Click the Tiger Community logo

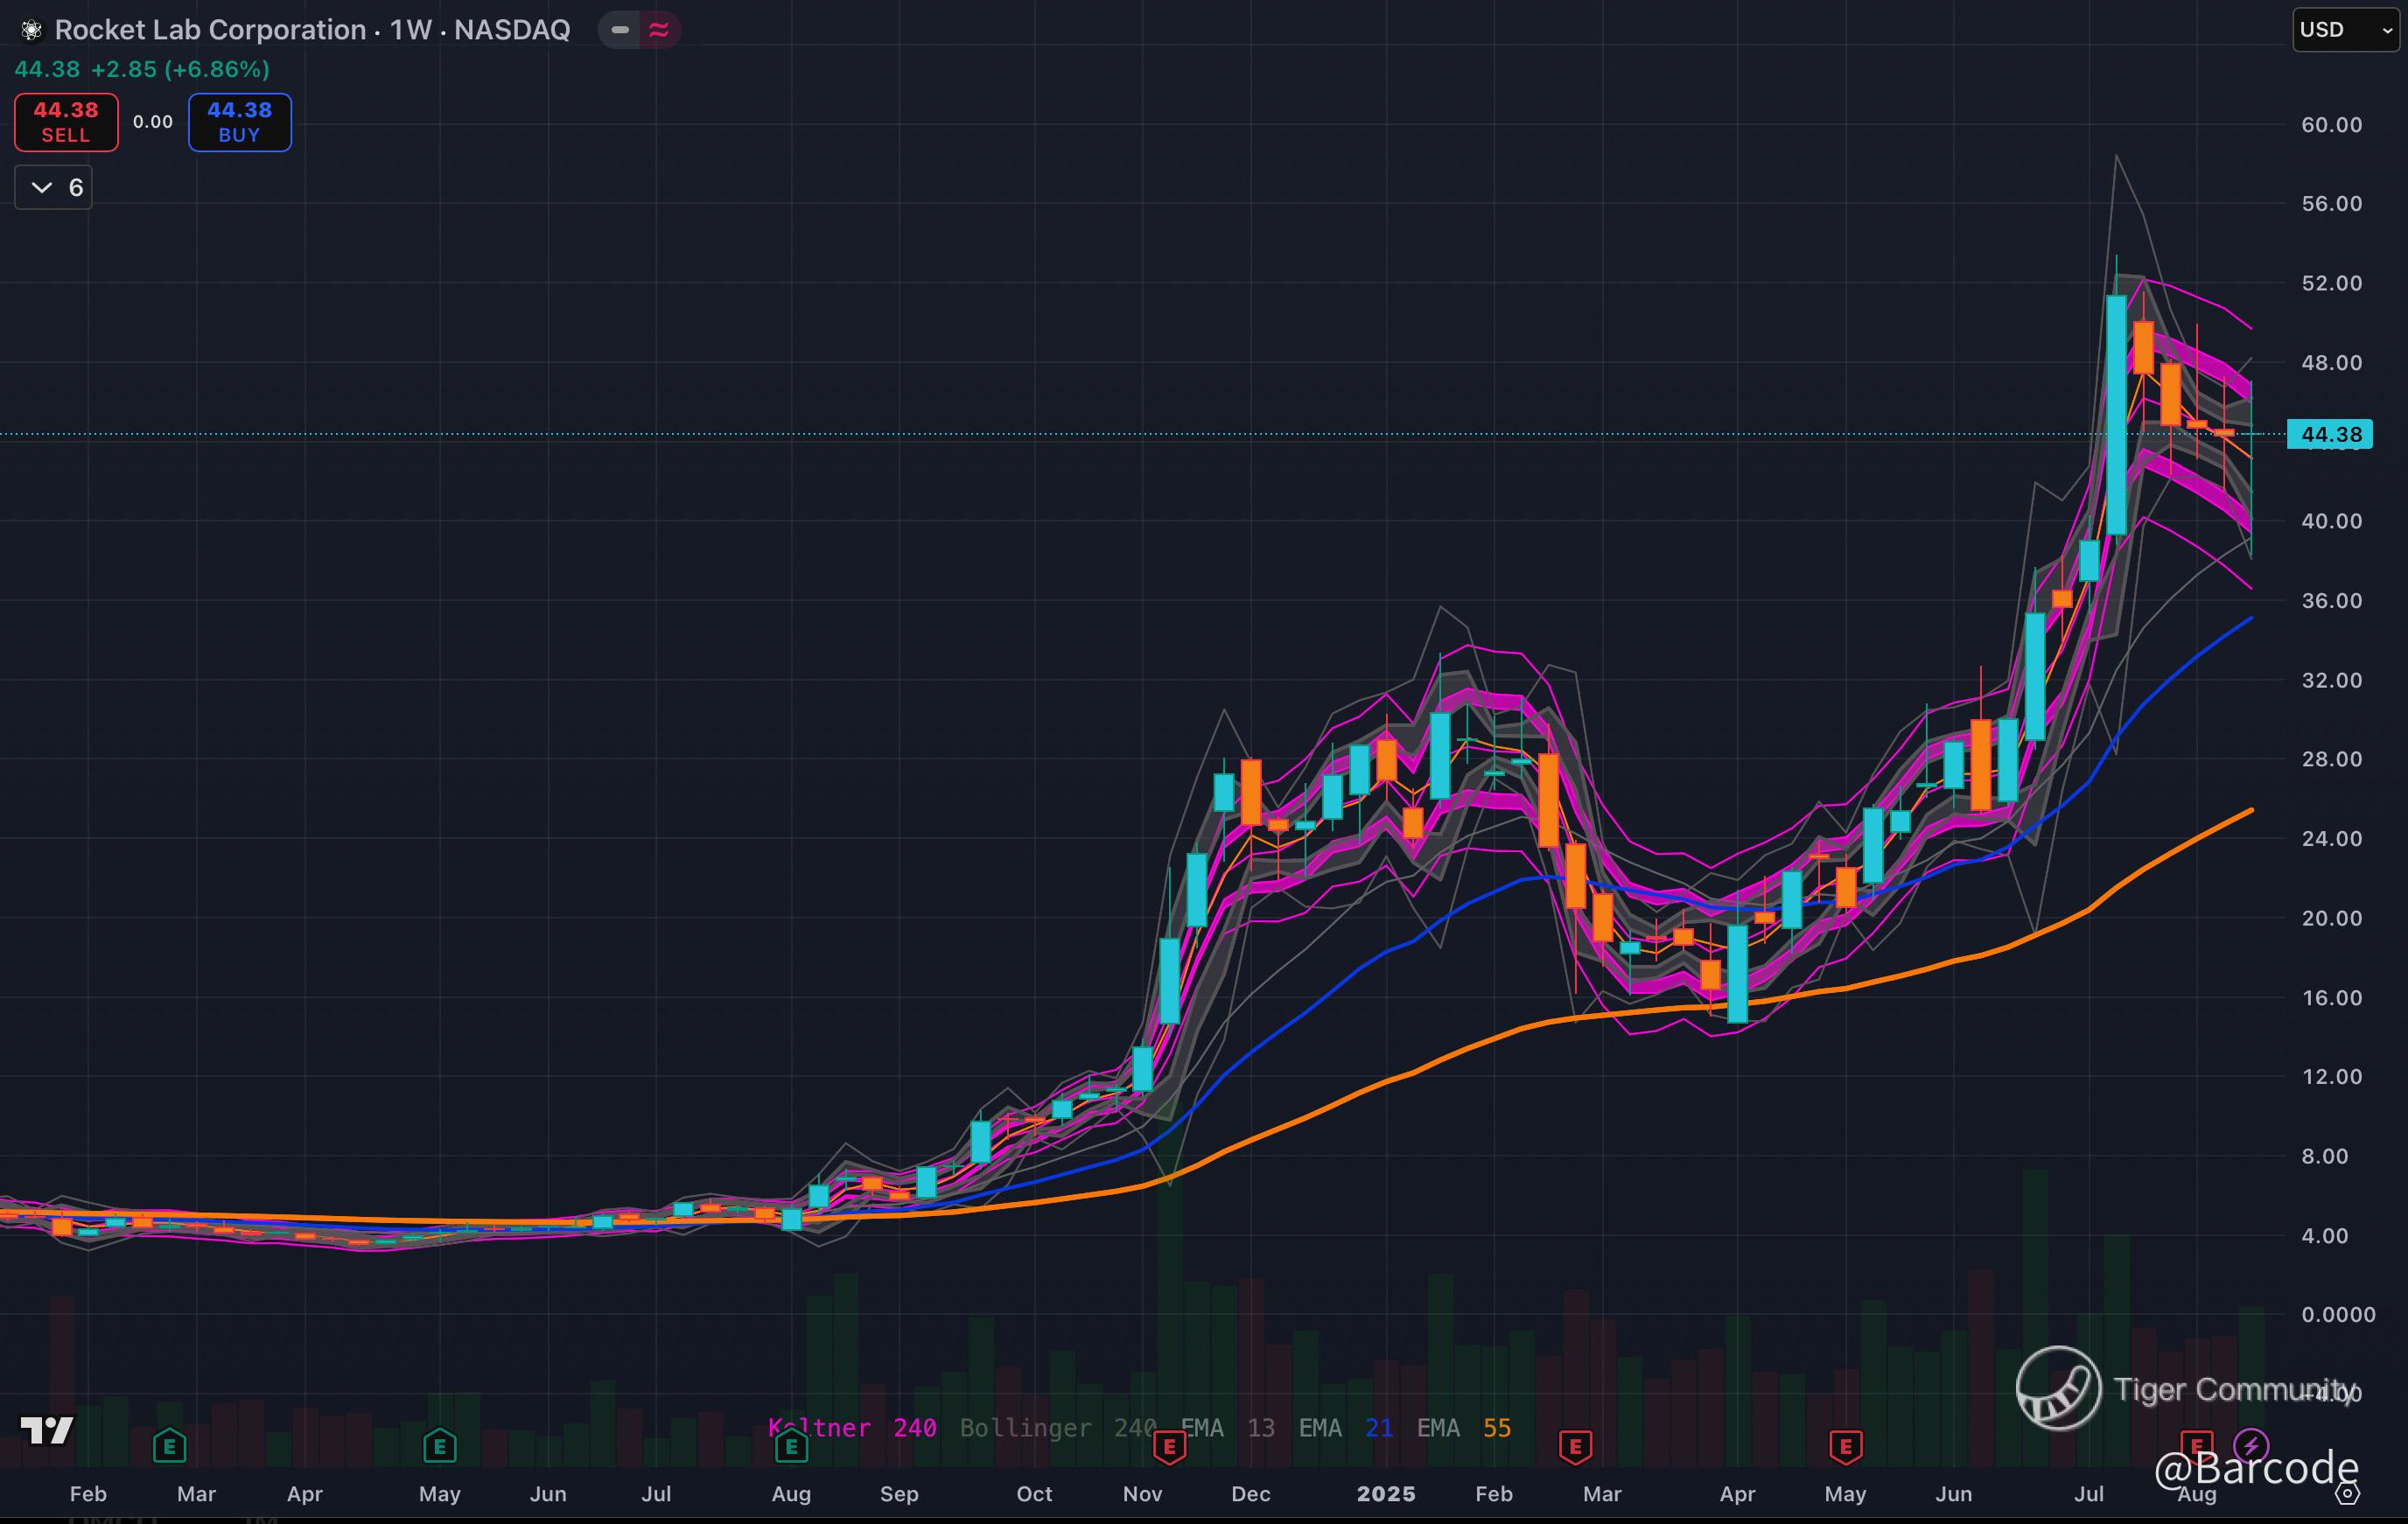[x=2058, y=1388]
